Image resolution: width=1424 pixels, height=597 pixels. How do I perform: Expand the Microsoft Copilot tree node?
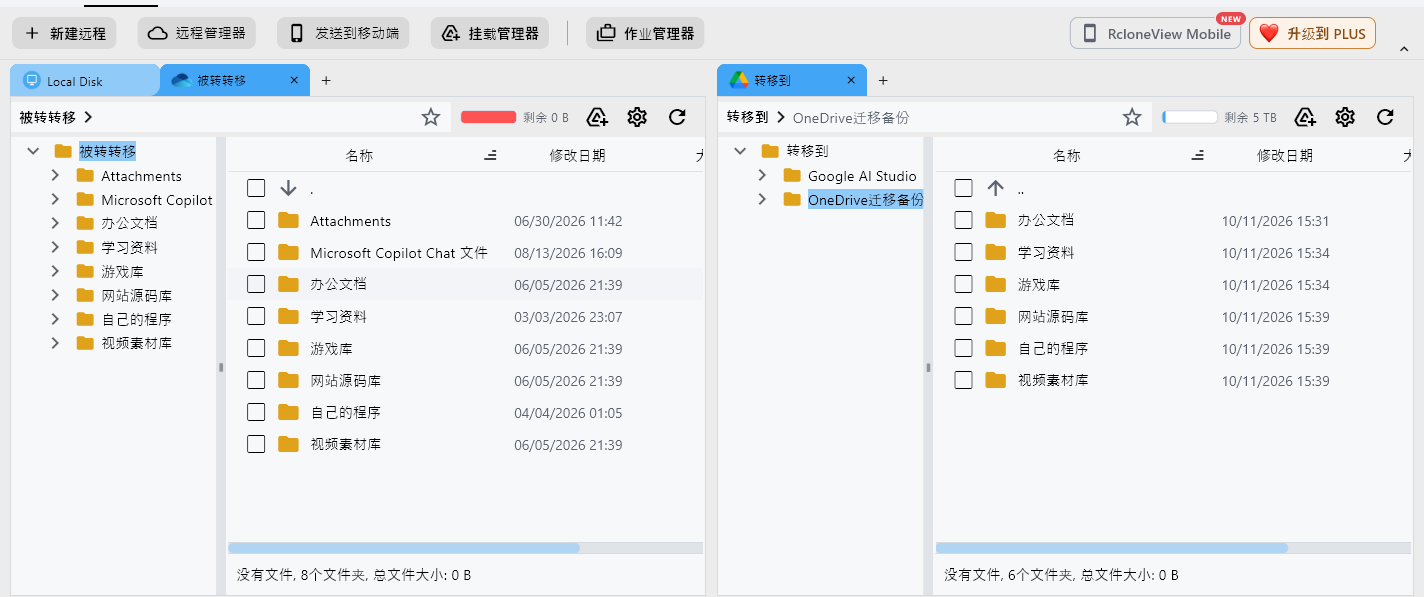coord(55,199)
